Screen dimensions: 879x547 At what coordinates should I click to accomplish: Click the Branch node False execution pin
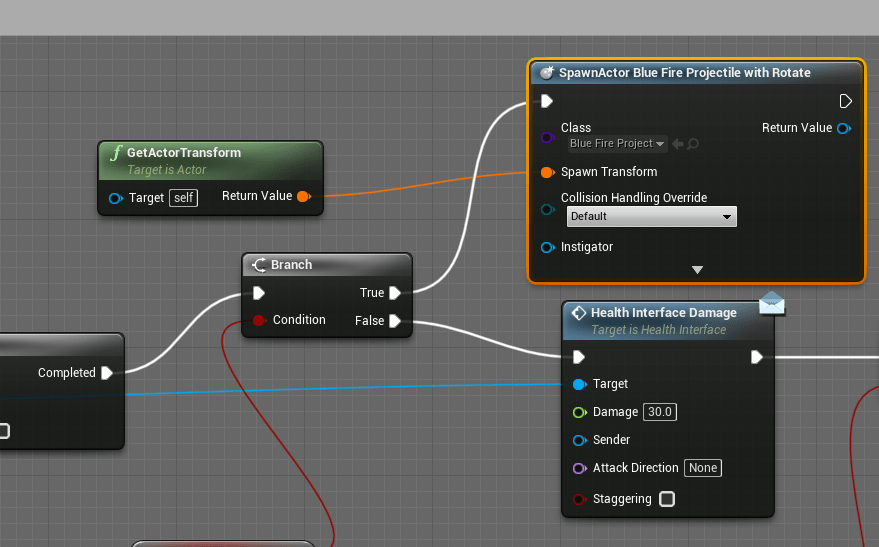[x=395, y=321]
